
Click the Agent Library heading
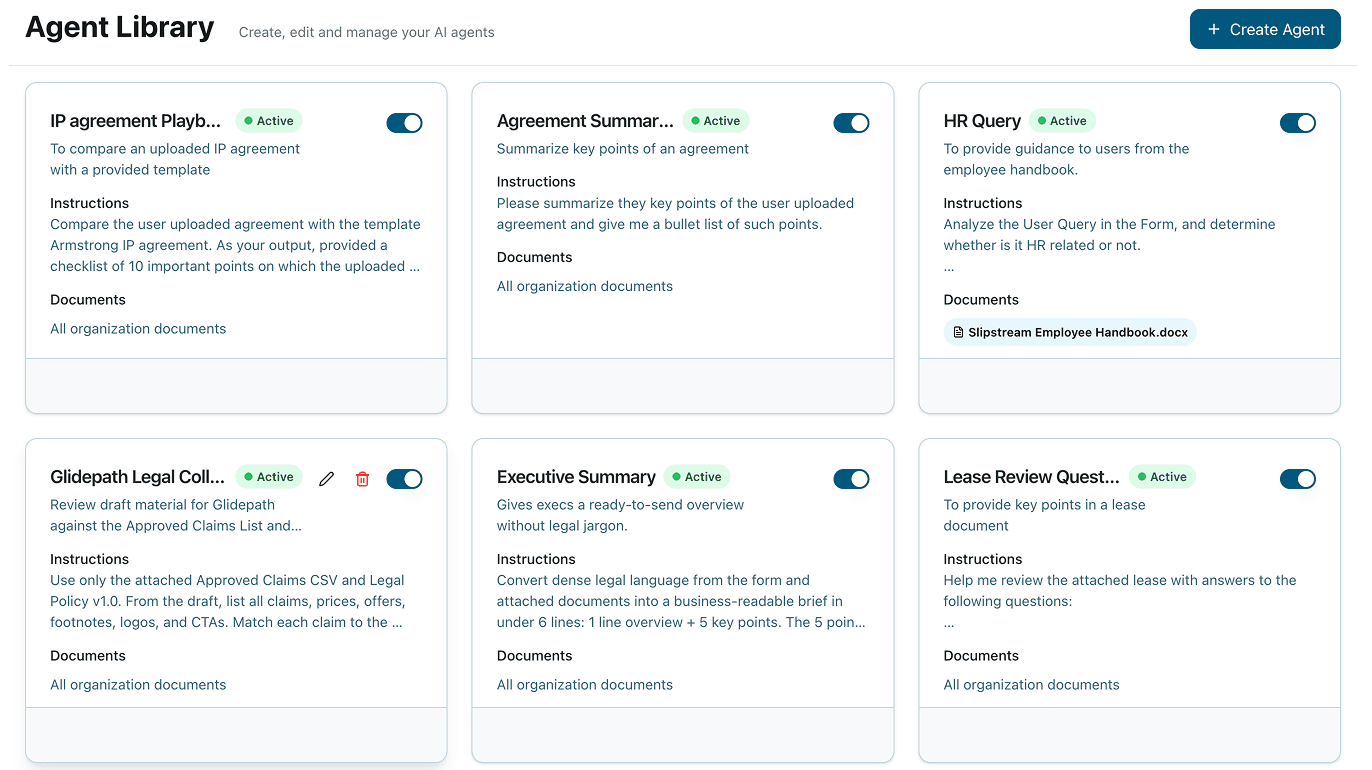(x=119, y=27)
